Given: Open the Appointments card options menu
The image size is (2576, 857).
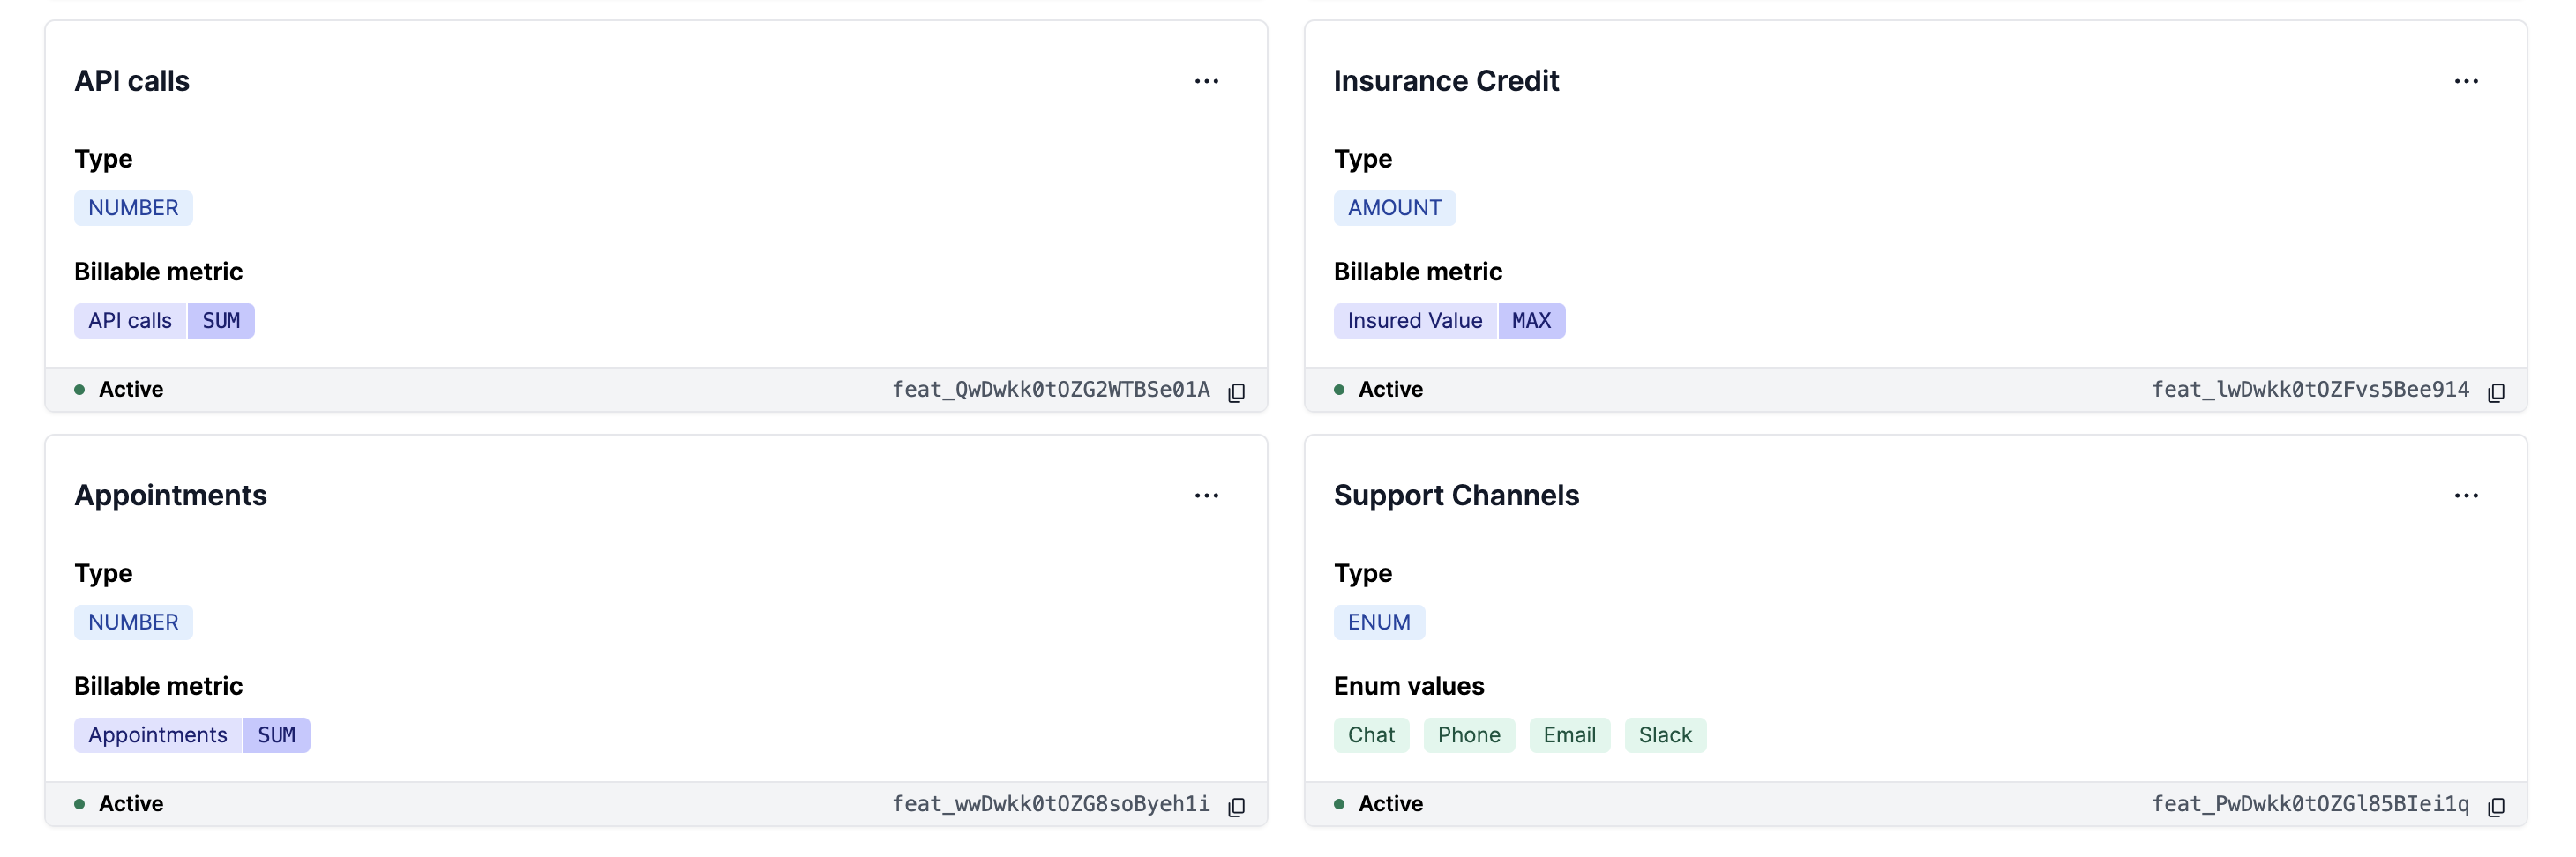Looking at the screenshot, I should click(1206, 495).
